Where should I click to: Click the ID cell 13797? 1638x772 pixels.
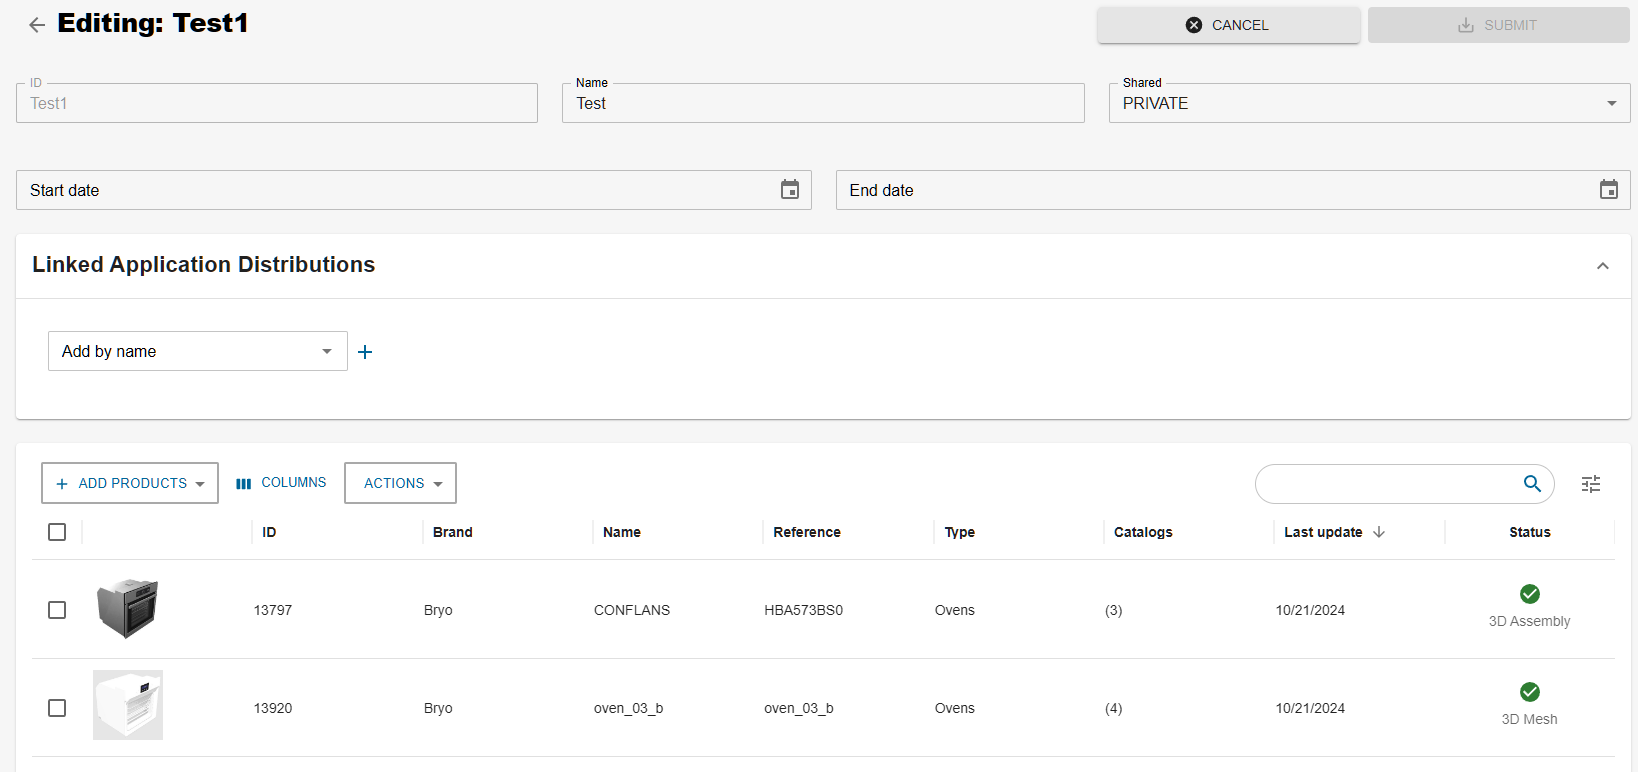[x=273, y=610]
